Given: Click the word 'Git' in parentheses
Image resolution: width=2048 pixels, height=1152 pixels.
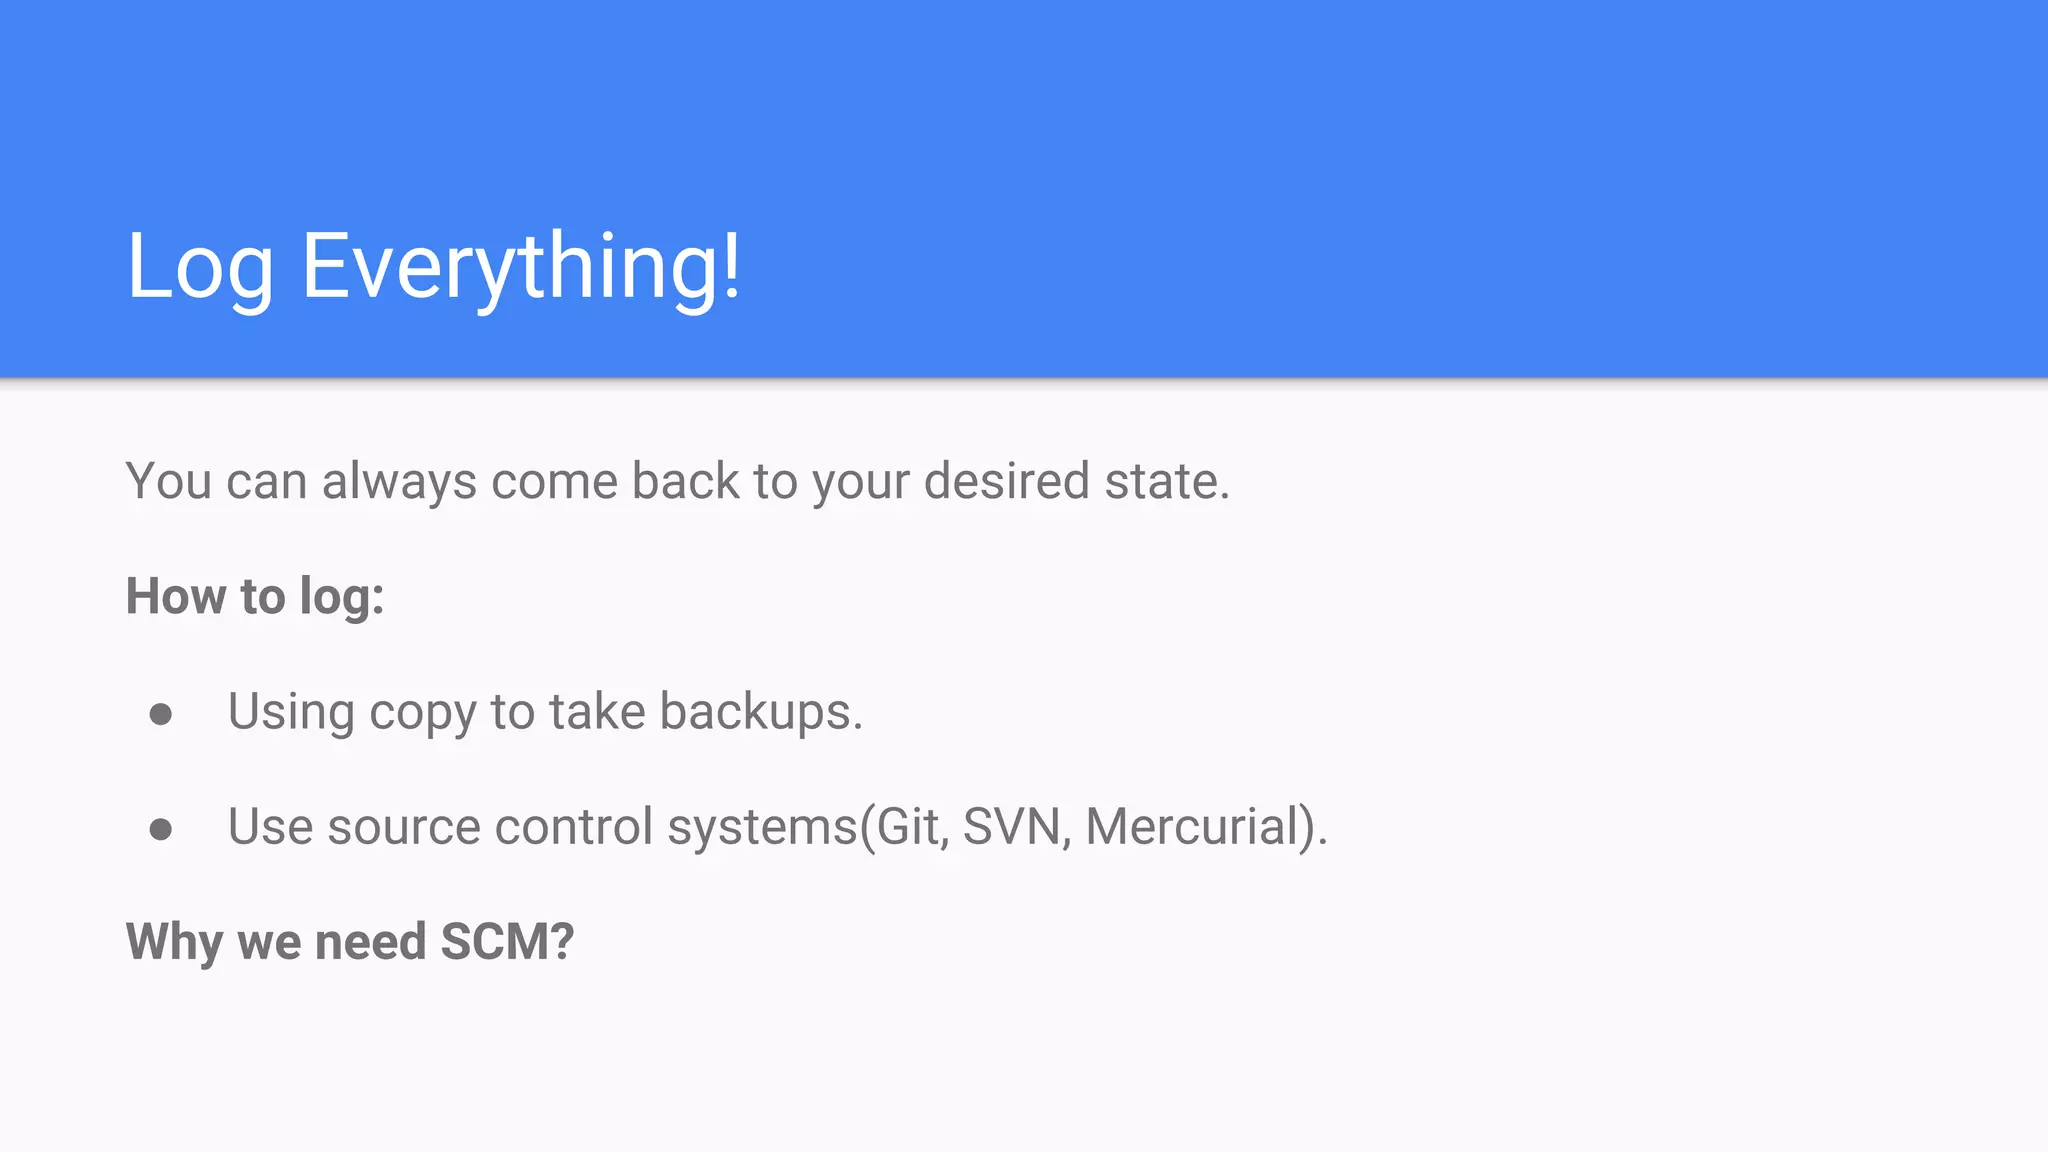Looking at the screenshot, I should point(907,827).
